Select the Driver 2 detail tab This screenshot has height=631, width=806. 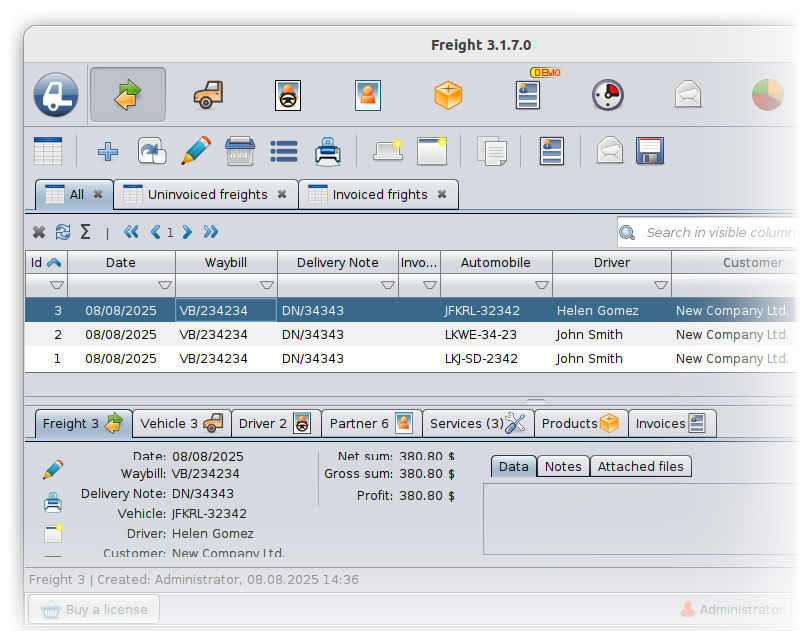point(276,423)
